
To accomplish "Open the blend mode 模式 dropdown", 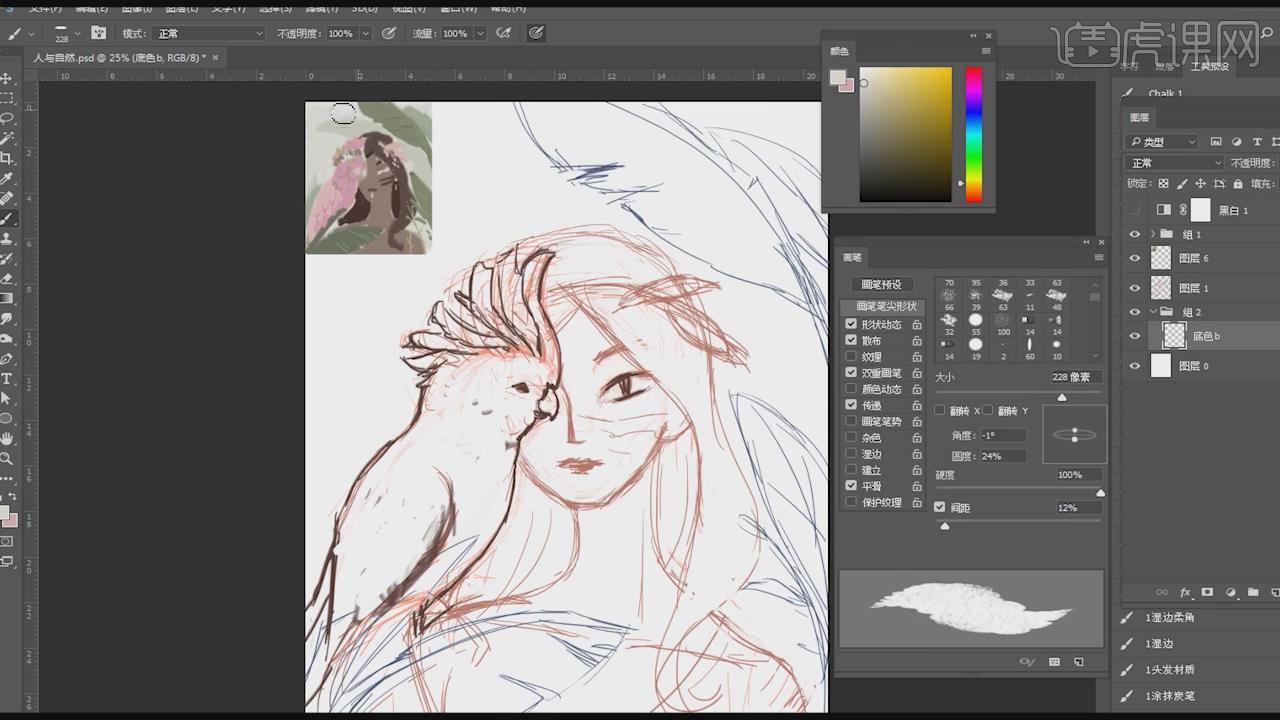I will [x=210, y=33].
